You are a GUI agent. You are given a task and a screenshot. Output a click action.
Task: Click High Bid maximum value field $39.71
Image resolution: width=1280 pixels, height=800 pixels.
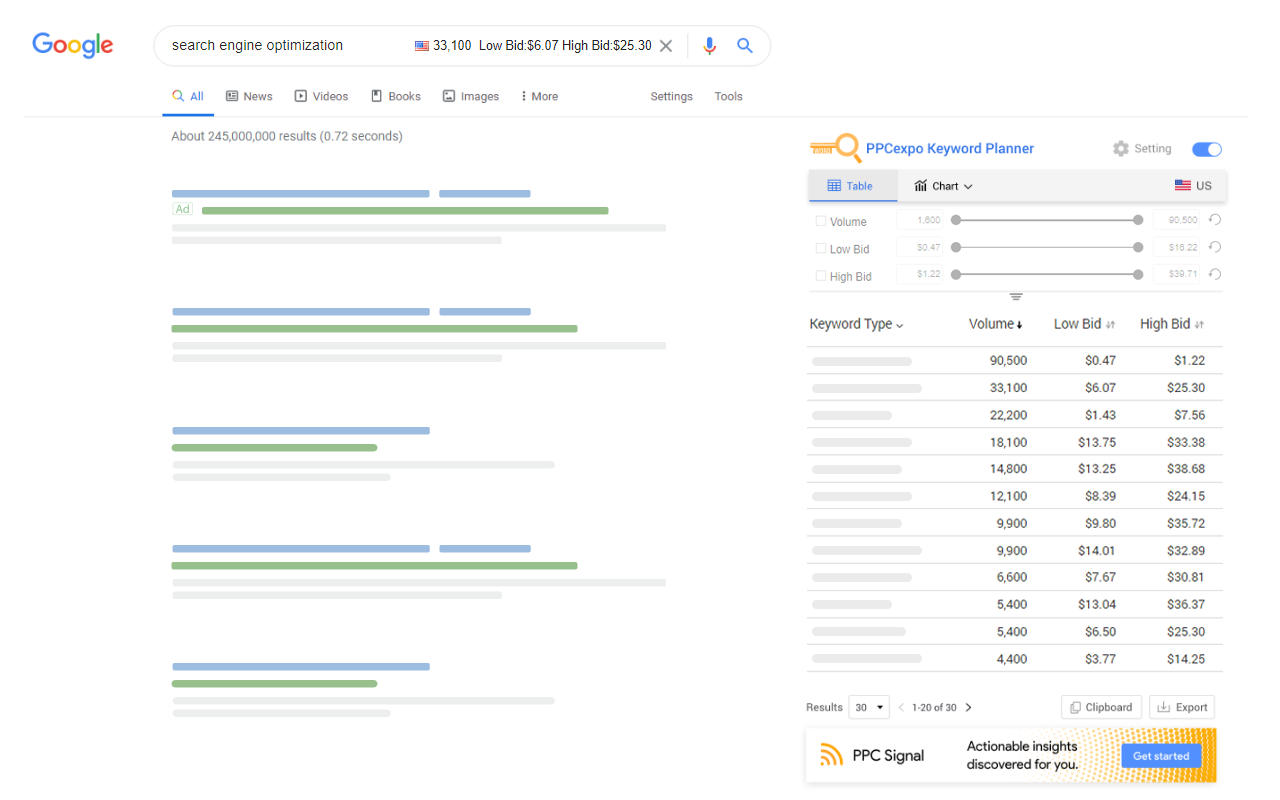coord(1177,274)
